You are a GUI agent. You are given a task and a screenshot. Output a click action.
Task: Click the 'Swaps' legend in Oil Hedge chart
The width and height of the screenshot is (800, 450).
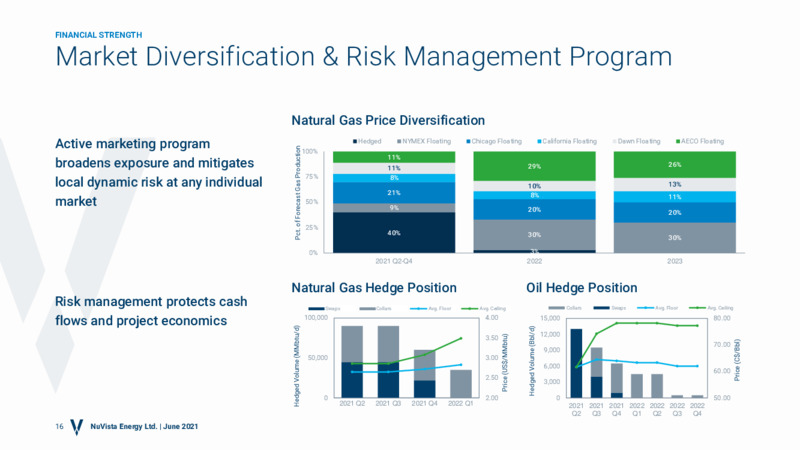pos(609,308)
